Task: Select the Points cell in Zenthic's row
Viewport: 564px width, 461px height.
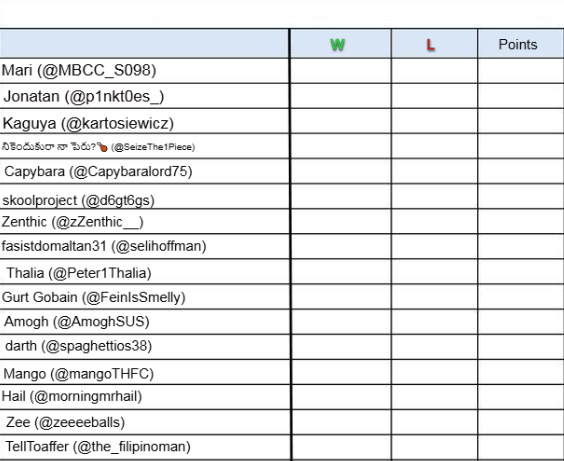Action: (x=521, y=222)
